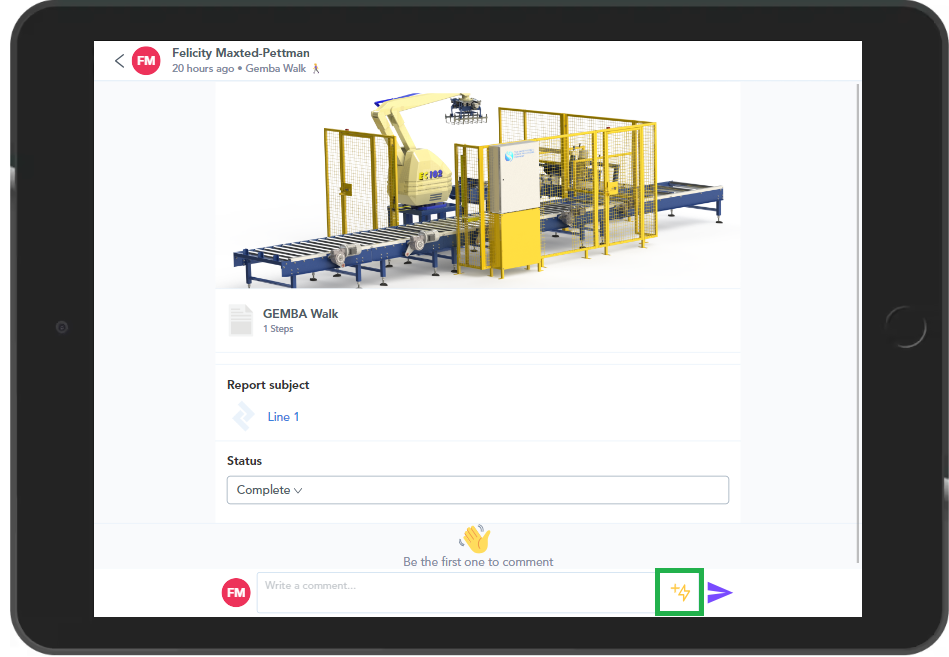This screenshot has width=949, height=657.
Task: Open the palletizer machine image
Action: click(x=478, y=185)
